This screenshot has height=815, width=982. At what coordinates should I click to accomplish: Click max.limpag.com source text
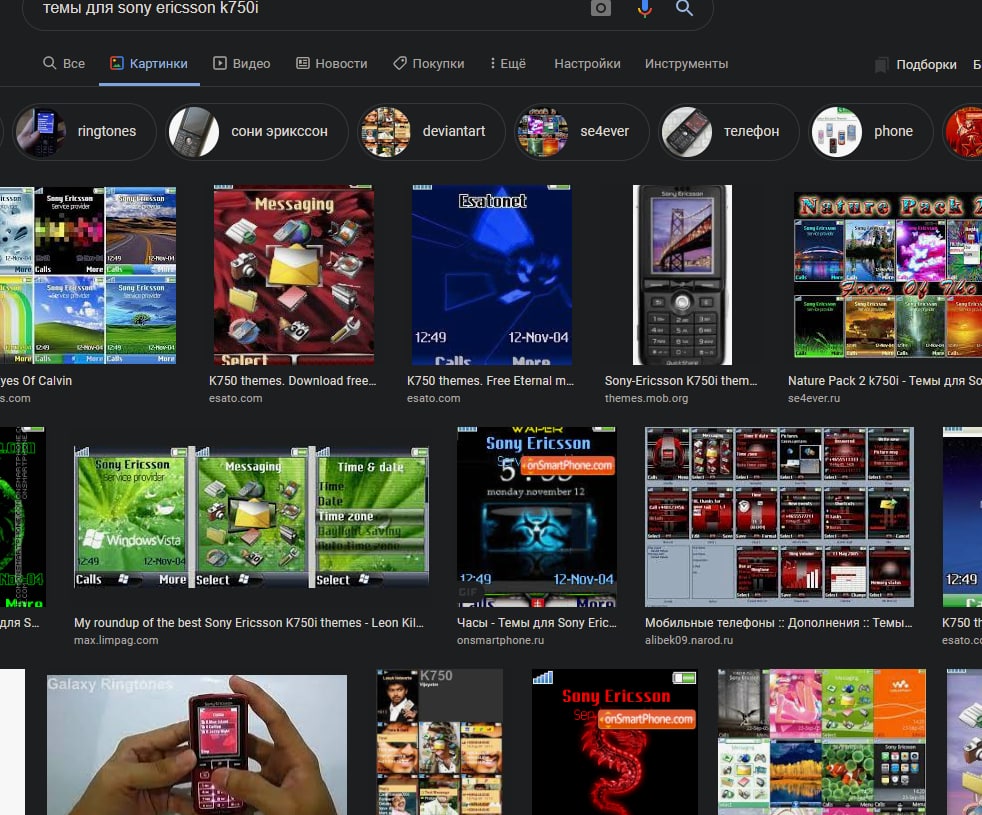click(116, 640)
